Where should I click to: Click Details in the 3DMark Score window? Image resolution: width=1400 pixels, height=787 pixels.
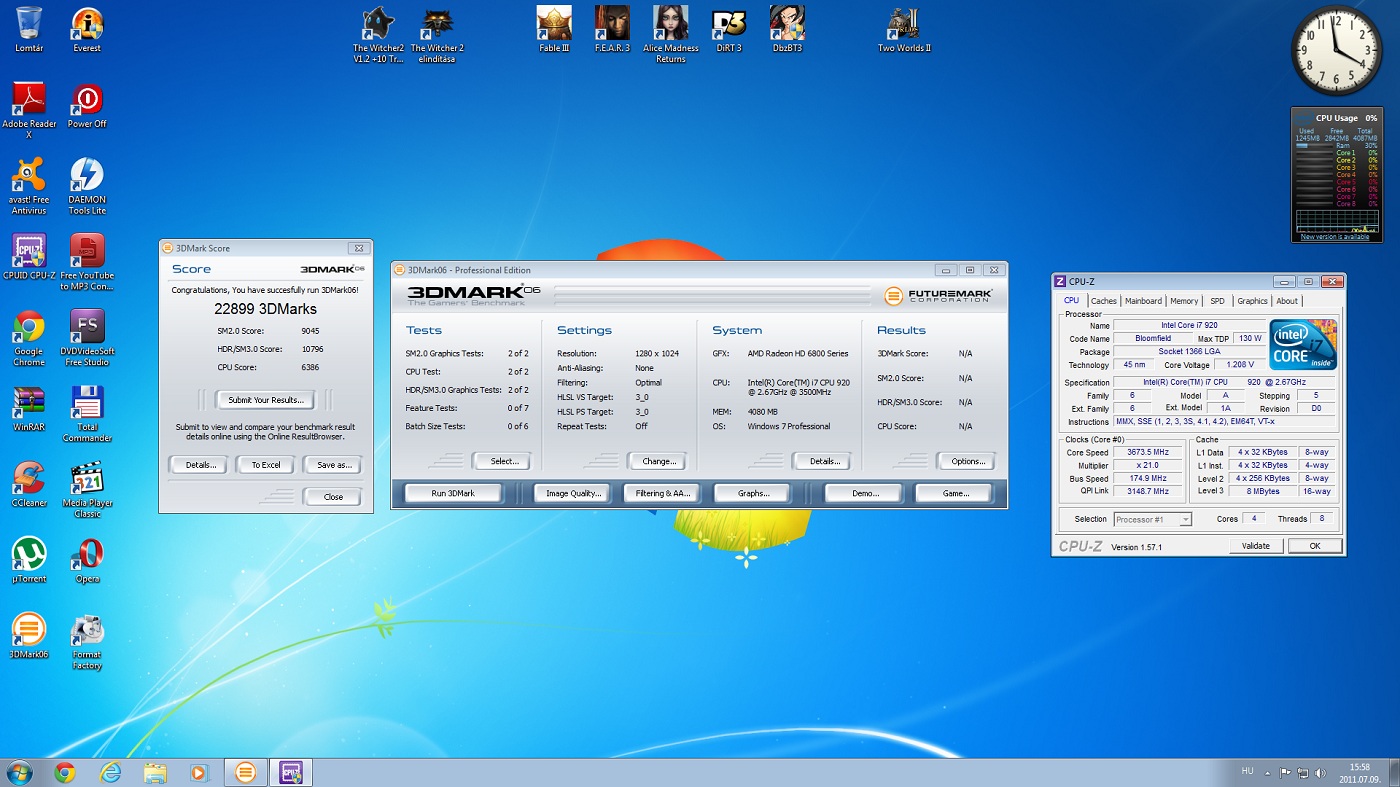(x=201, y=465)
